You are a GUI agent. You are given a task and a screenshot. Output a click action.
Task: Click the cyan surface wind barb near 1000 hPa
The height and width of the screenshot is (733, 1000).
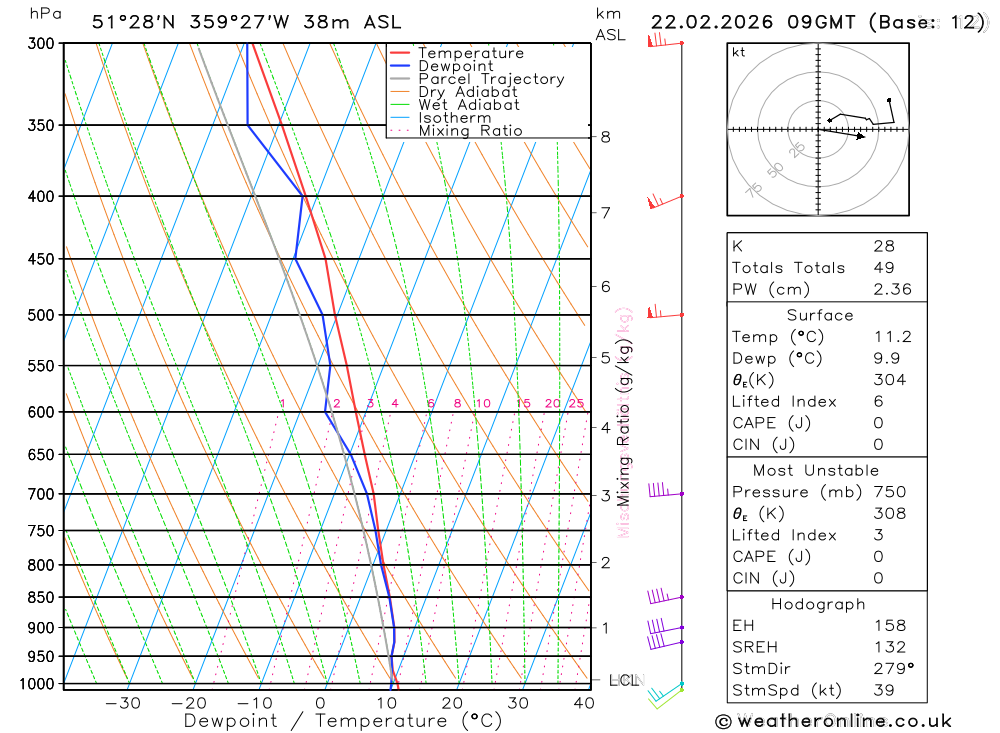pyautogui.click(x=665, y=691)
